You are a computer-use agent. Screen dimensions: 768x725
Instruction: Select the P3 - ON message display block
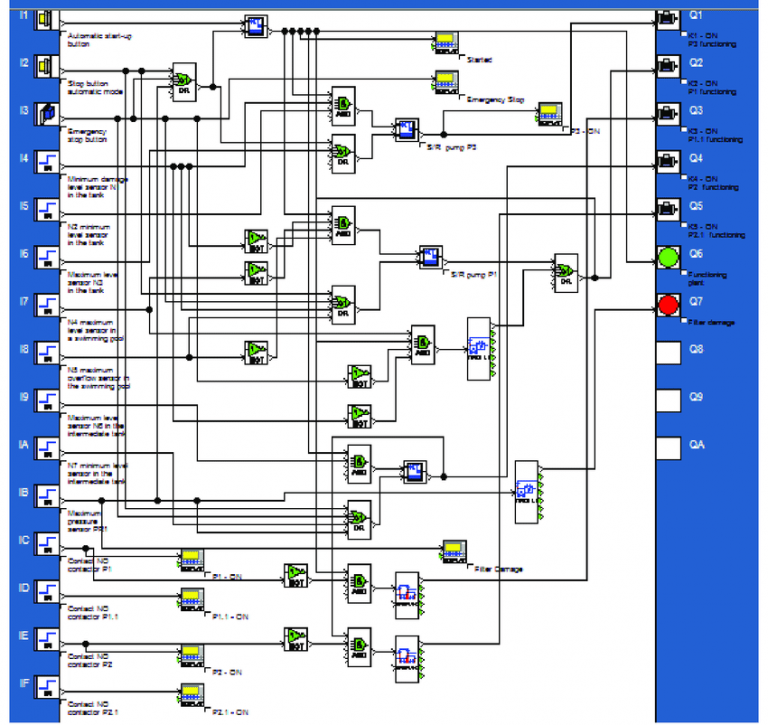551,112
